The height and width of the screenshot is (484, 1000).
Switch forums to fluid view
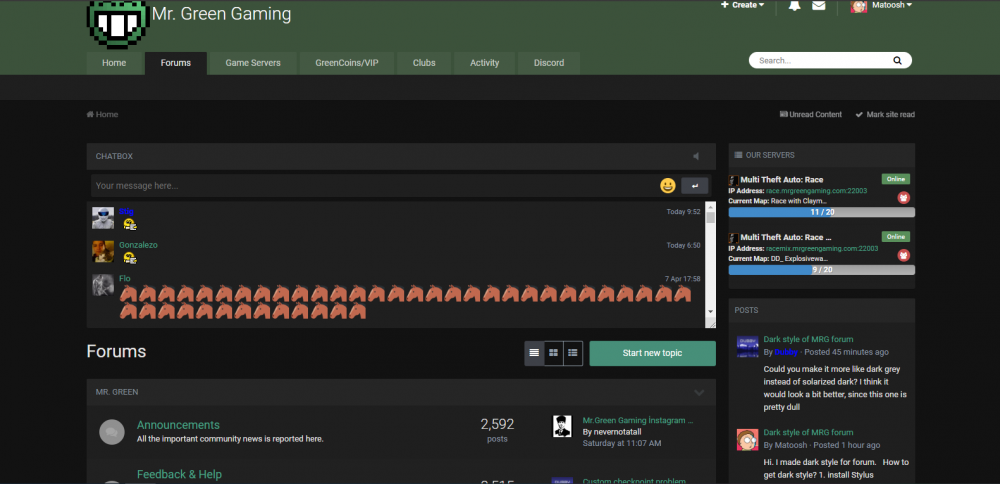point(573,353)
